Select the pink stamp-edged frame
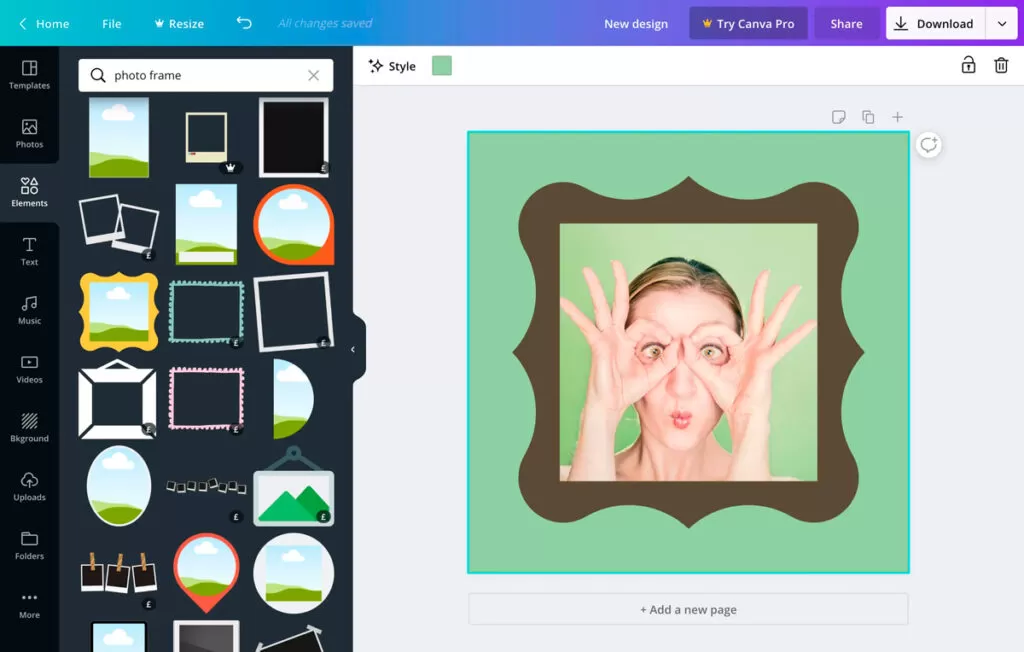The image size is (1024, 652). (x=206, y=399)
